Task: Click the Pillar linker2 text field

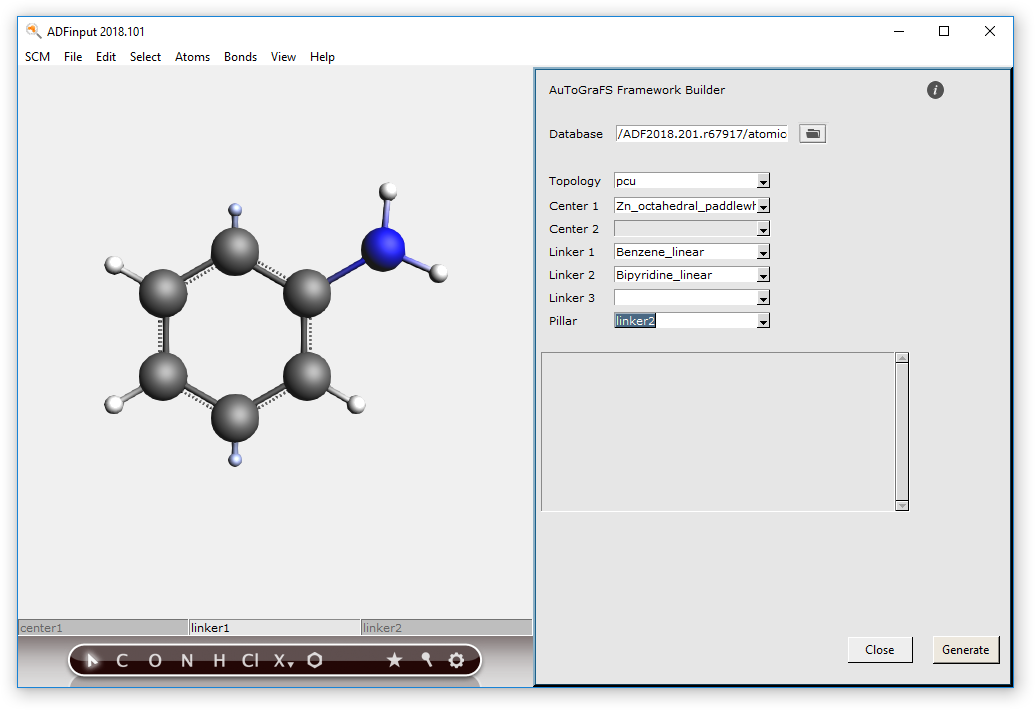Action: (x=685, y=321)
